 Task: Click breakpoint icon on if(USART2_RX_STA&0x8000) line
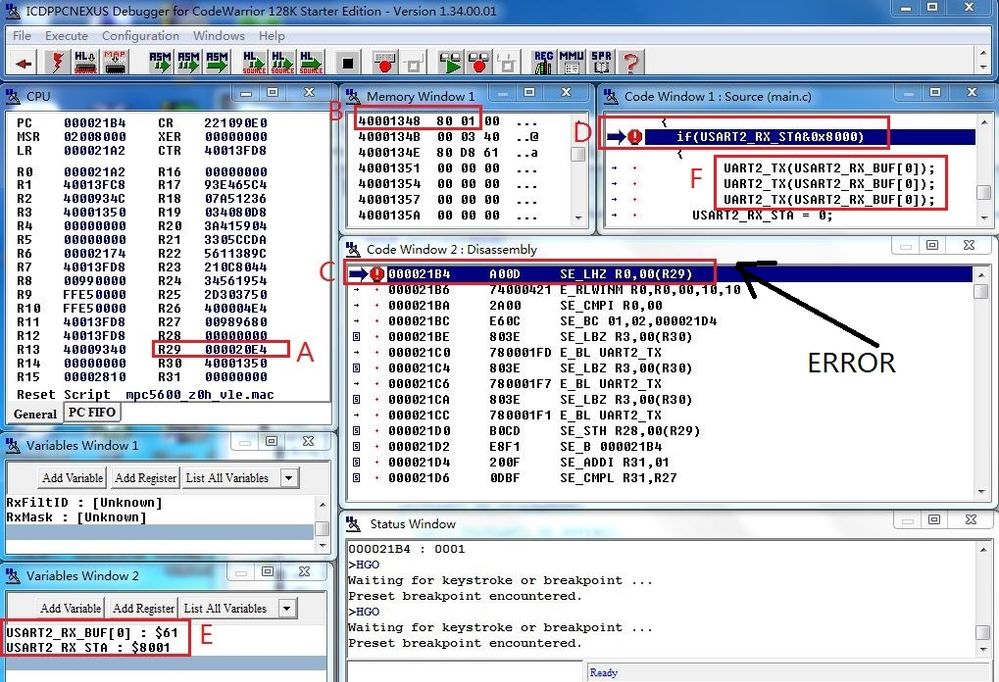click(x=635, y=136)
